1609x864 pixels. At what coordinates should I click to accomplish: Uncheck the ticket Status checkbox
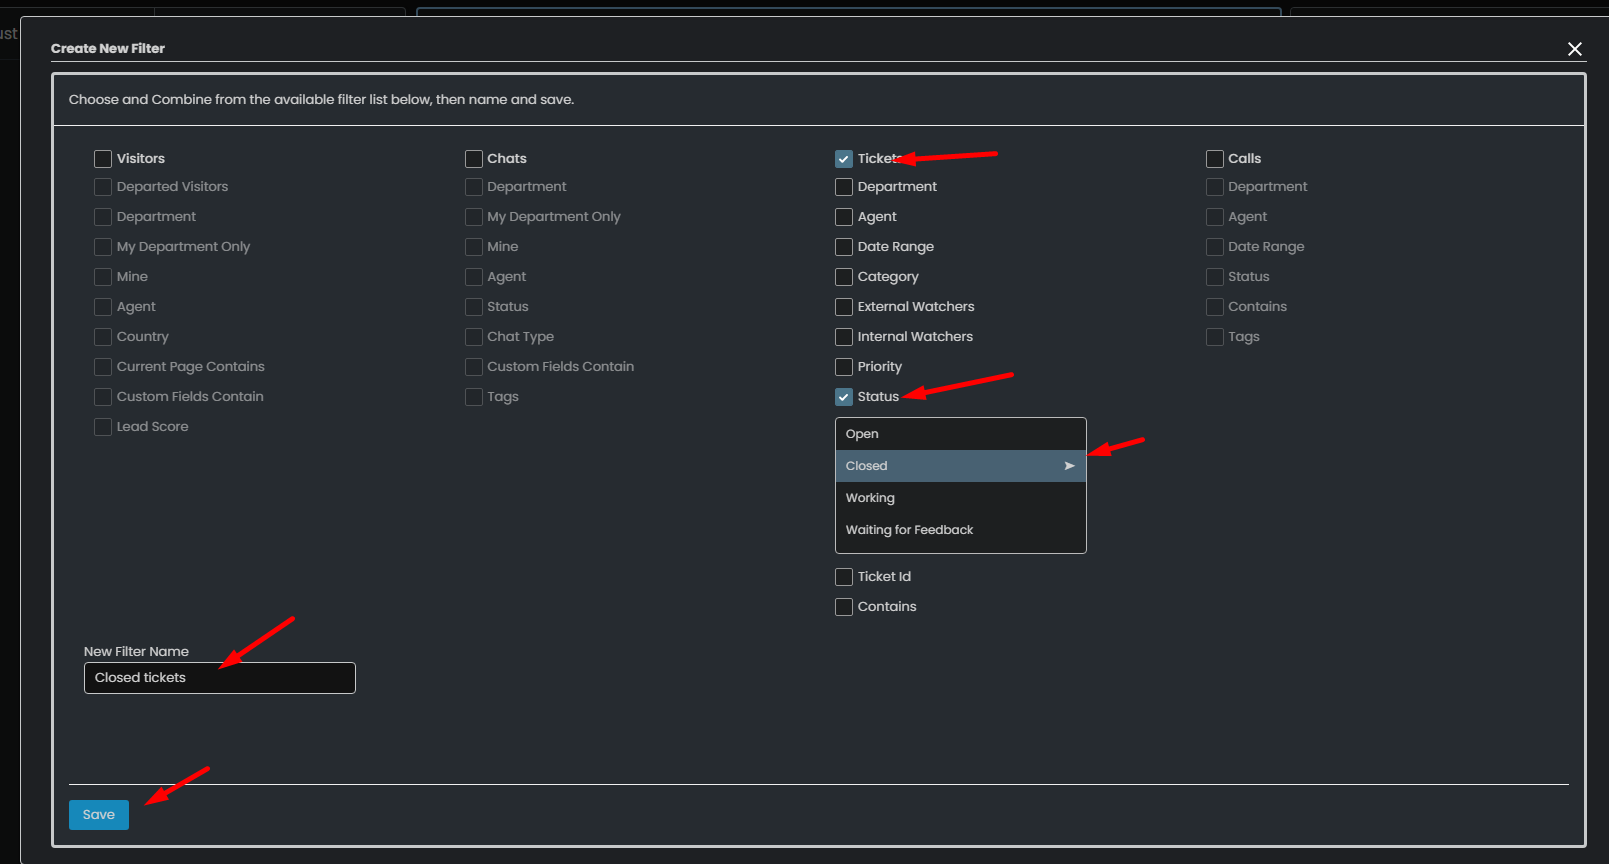pyautogui.click(x=844, y=397)
